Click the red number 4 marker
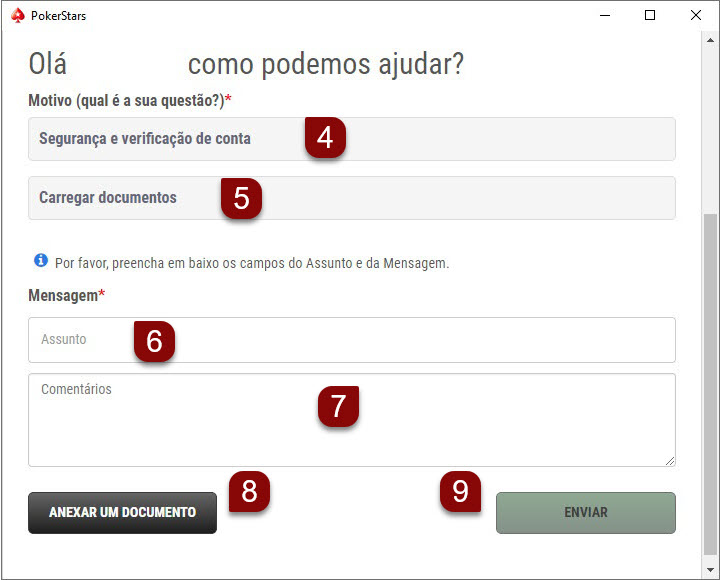The width and height of the screenshot is (720, 580). tap(325, 137)
